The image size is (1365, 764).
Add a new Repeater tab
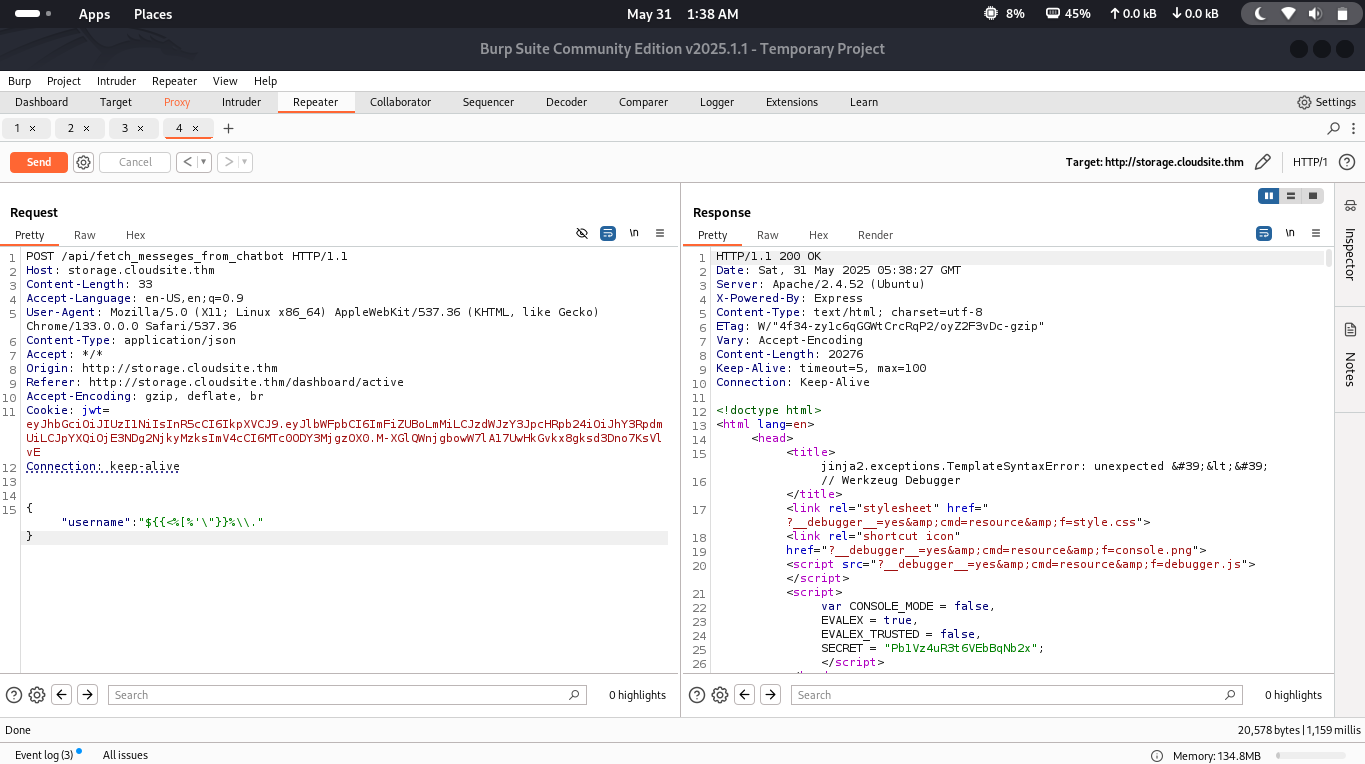(228, 128)
